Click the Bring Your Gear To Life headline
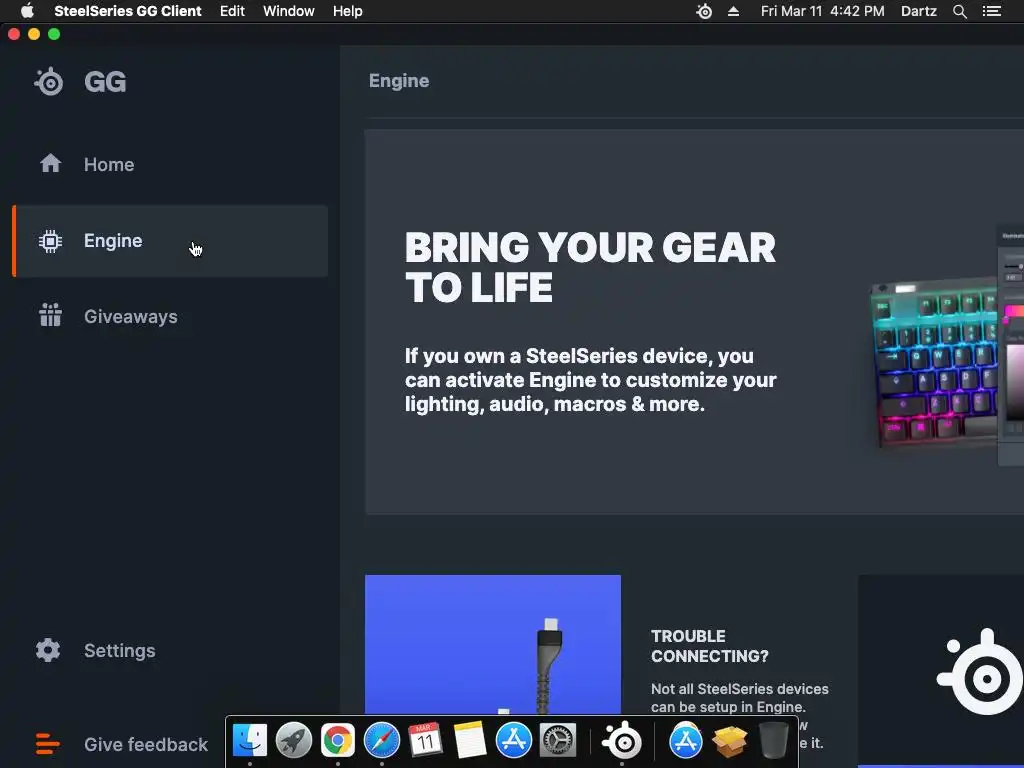The image size is (1024, 768). (x=590, y=268)
